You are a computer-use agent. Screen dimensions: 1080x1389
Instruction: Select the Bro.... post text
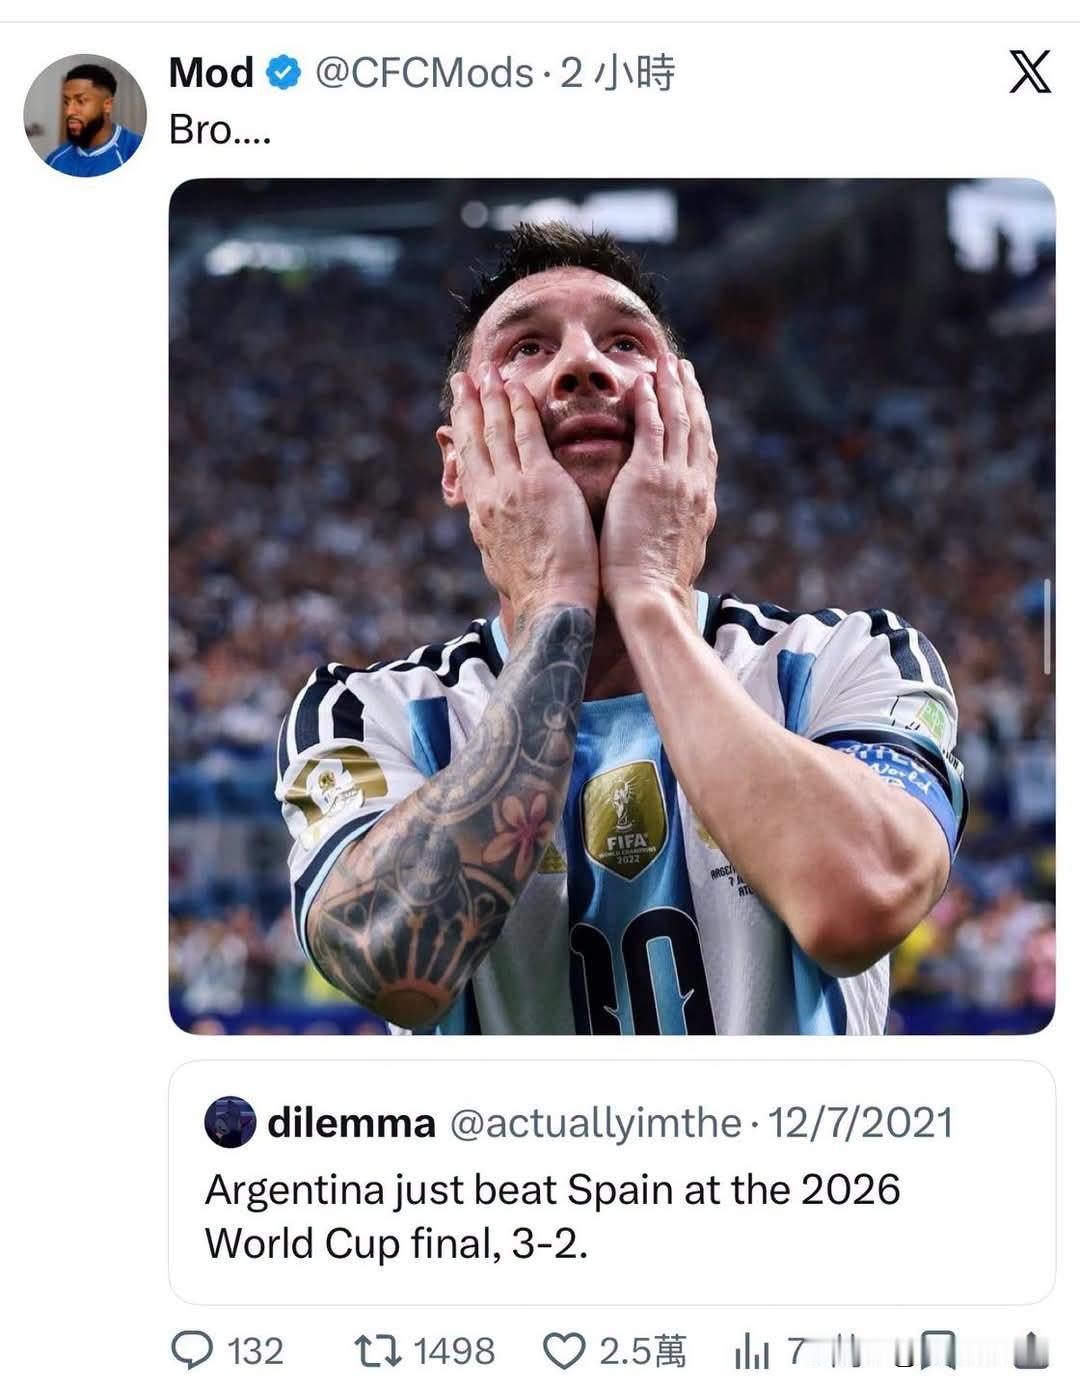click(220, 130)
